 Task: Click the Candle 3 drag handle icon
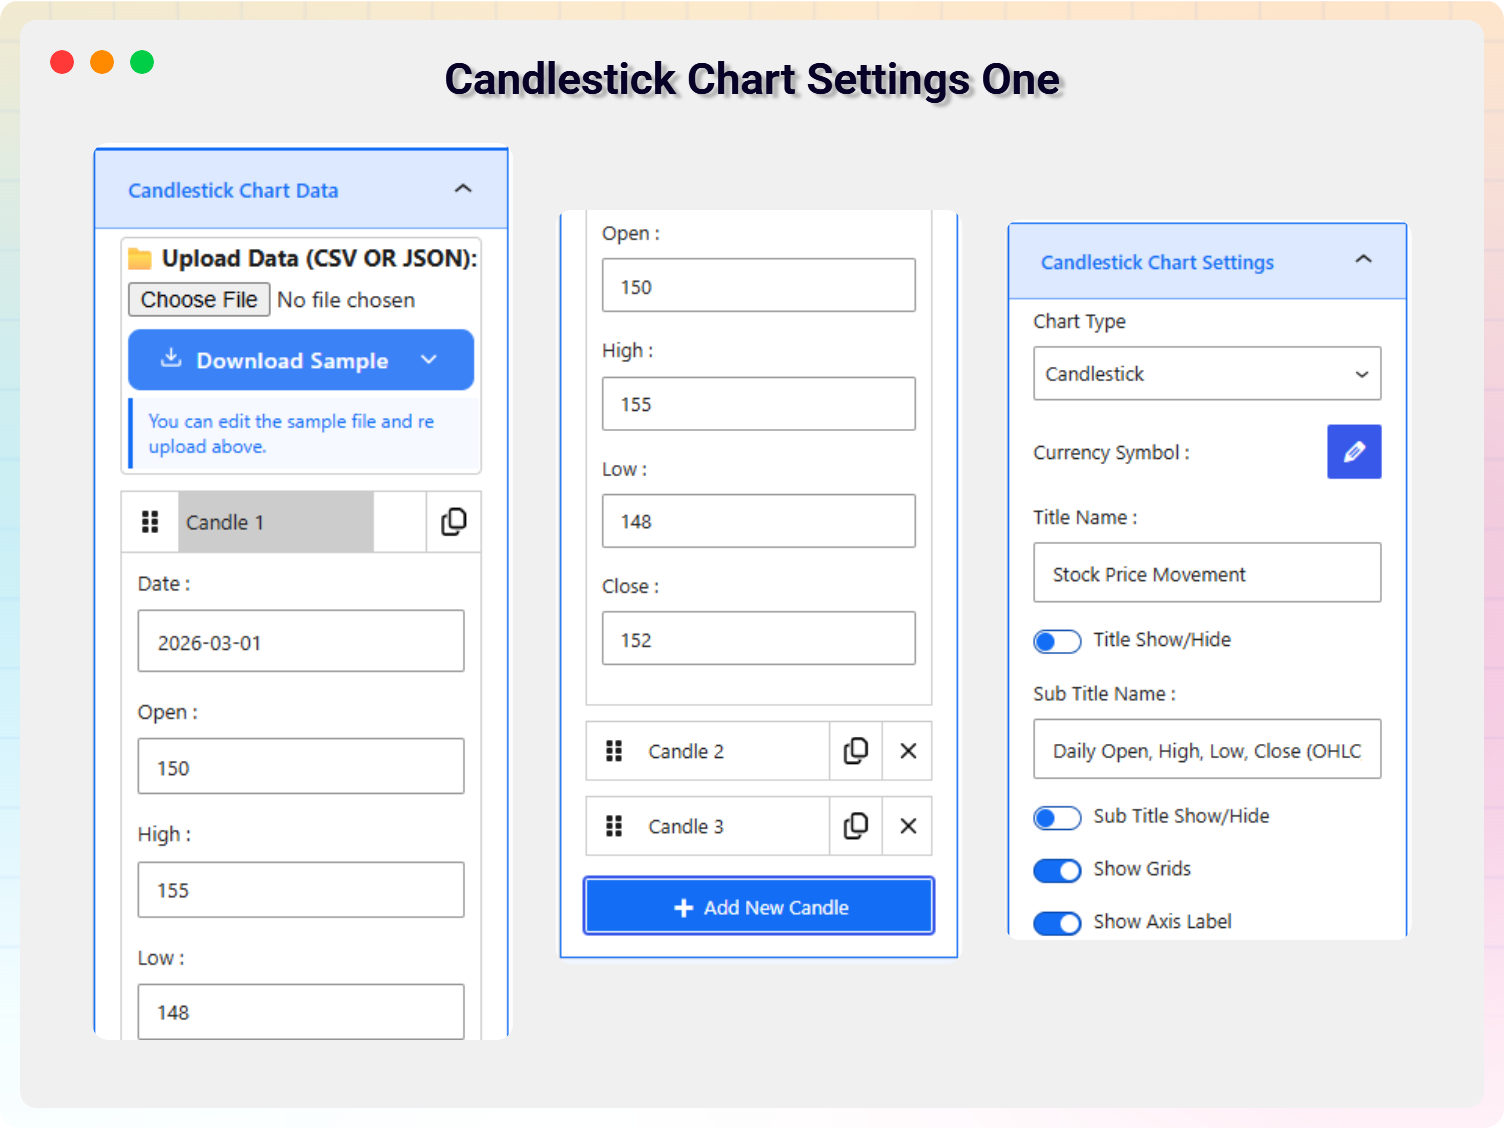614,826
